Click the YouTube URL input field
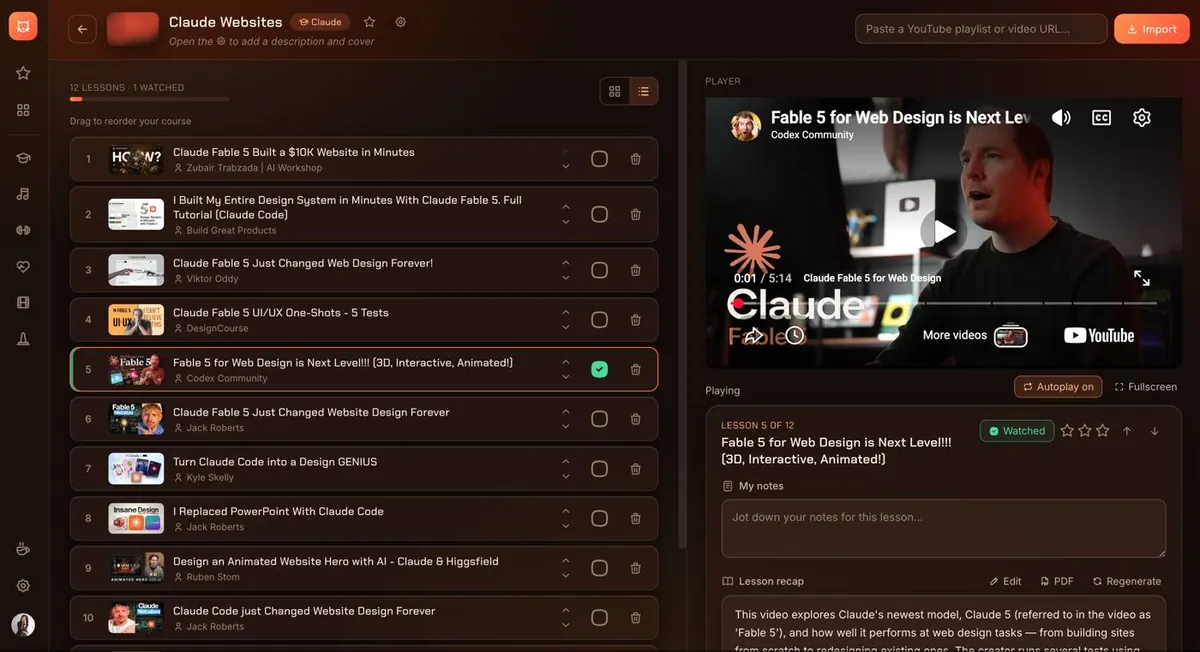 click(981, 29)
